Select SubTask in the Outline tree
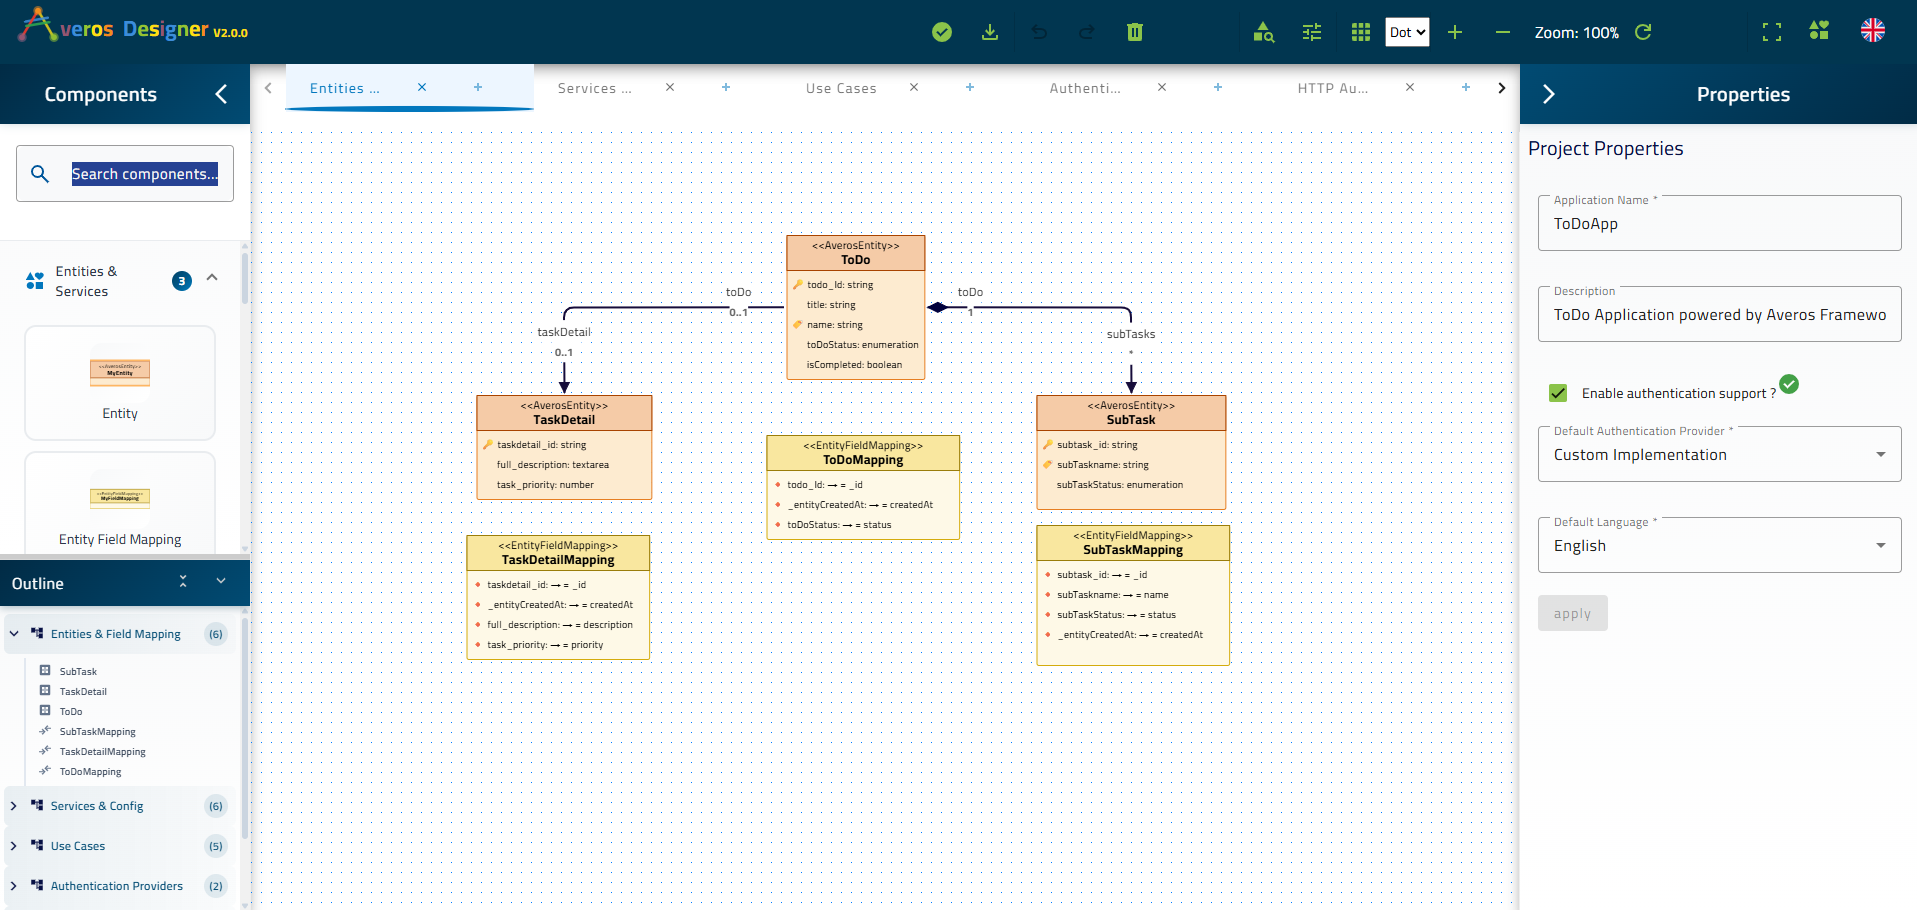This screenshot has width=1917, height=910. 78,672
